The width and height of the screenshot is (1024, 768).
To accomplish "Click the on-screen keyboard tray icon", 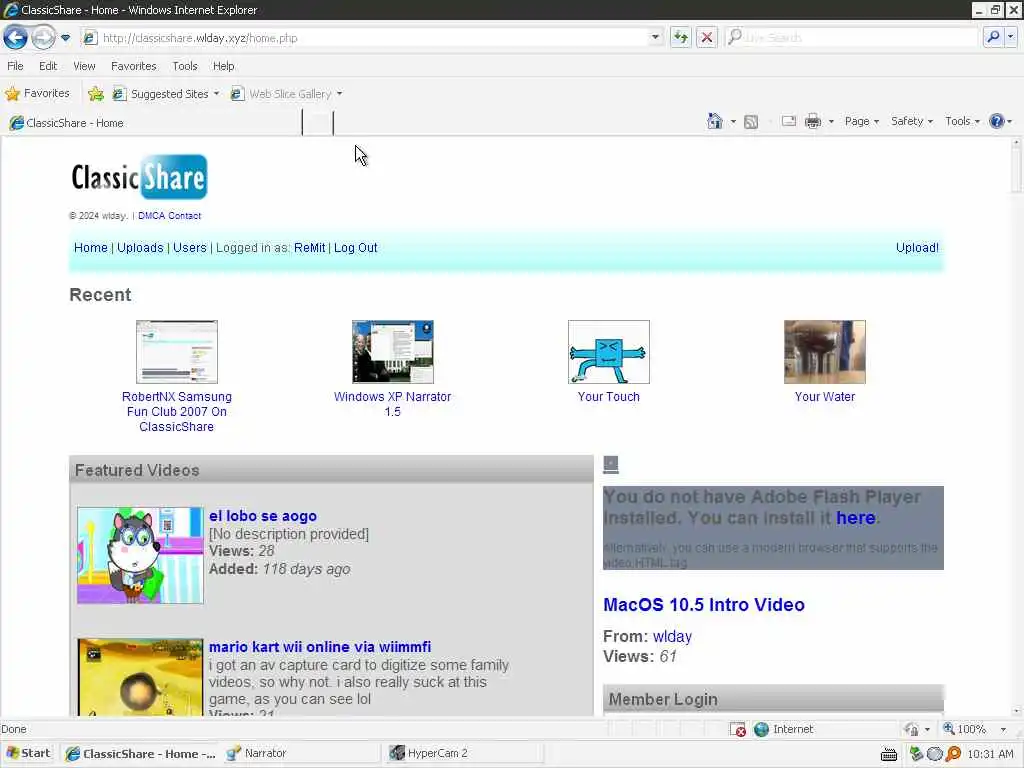I will coord(889,754).
